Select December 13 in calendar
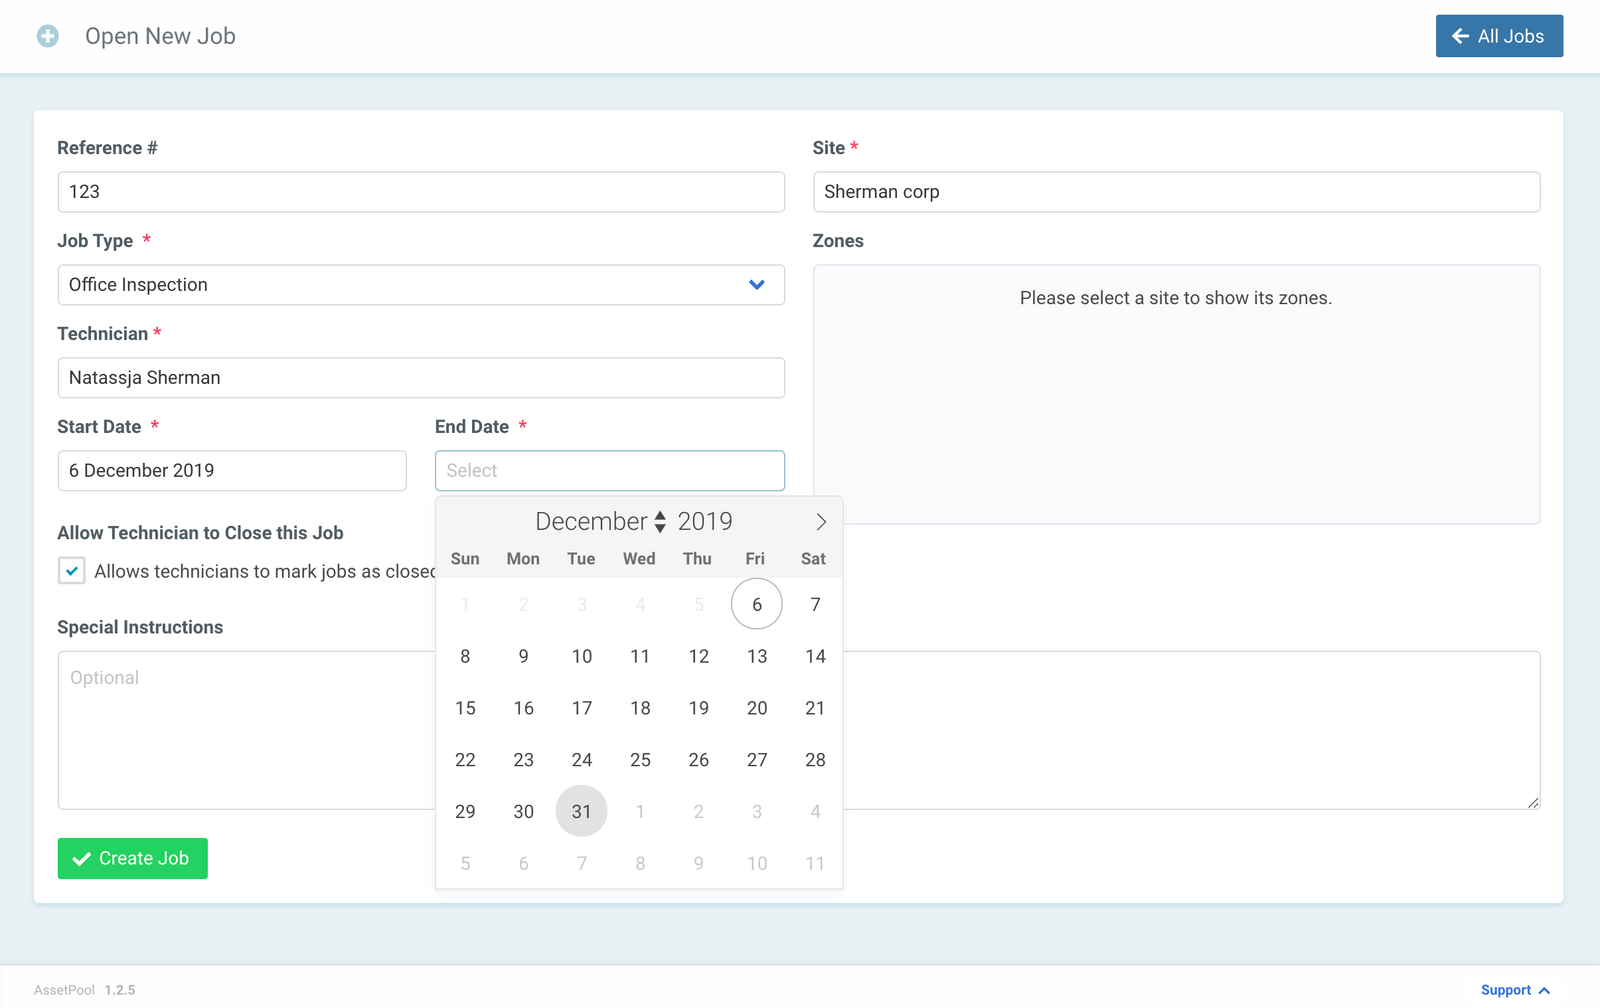Viewport: 1600px width, 1008px height. click(x=757, y=656)
